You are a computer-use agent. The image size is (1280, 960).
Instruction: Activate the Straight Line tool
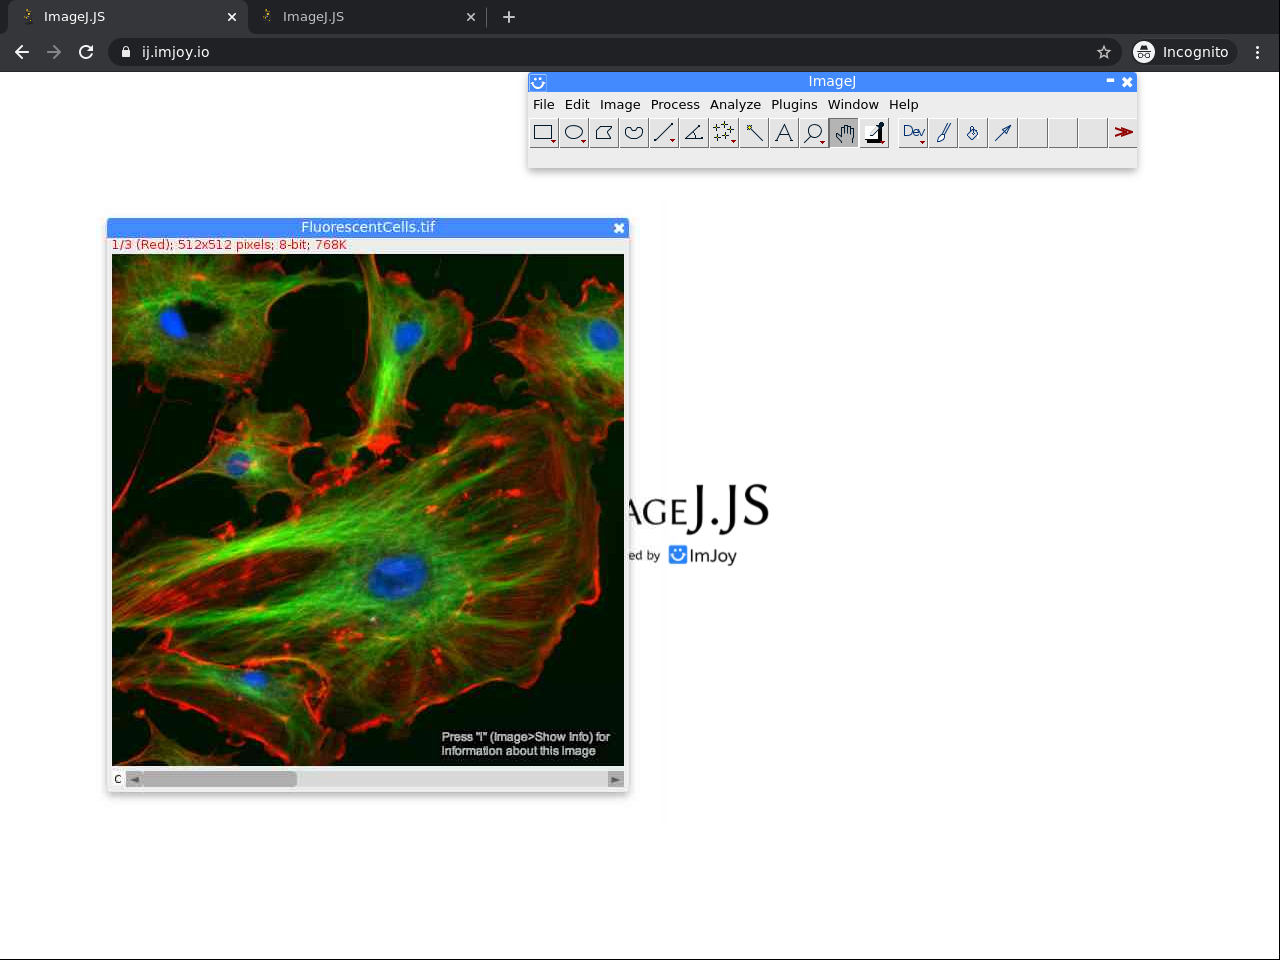[664, 132]
